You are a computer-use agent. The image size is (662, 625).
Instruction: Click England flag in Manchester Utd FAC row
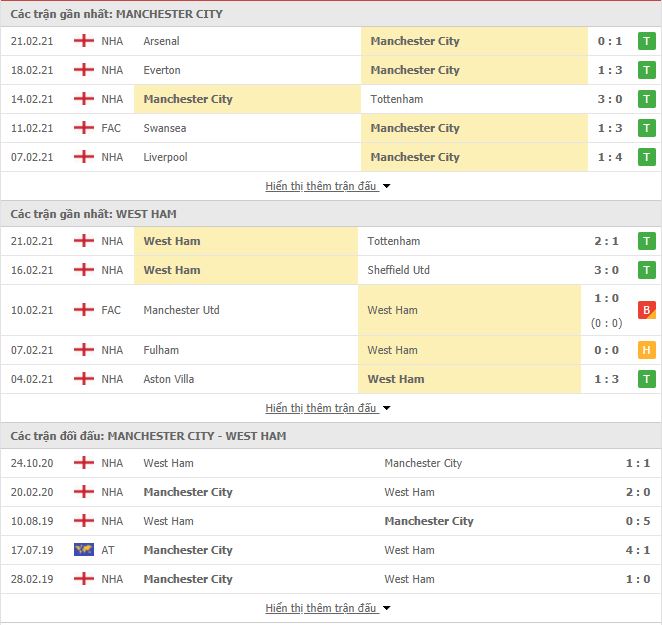[x=84, y=310]
